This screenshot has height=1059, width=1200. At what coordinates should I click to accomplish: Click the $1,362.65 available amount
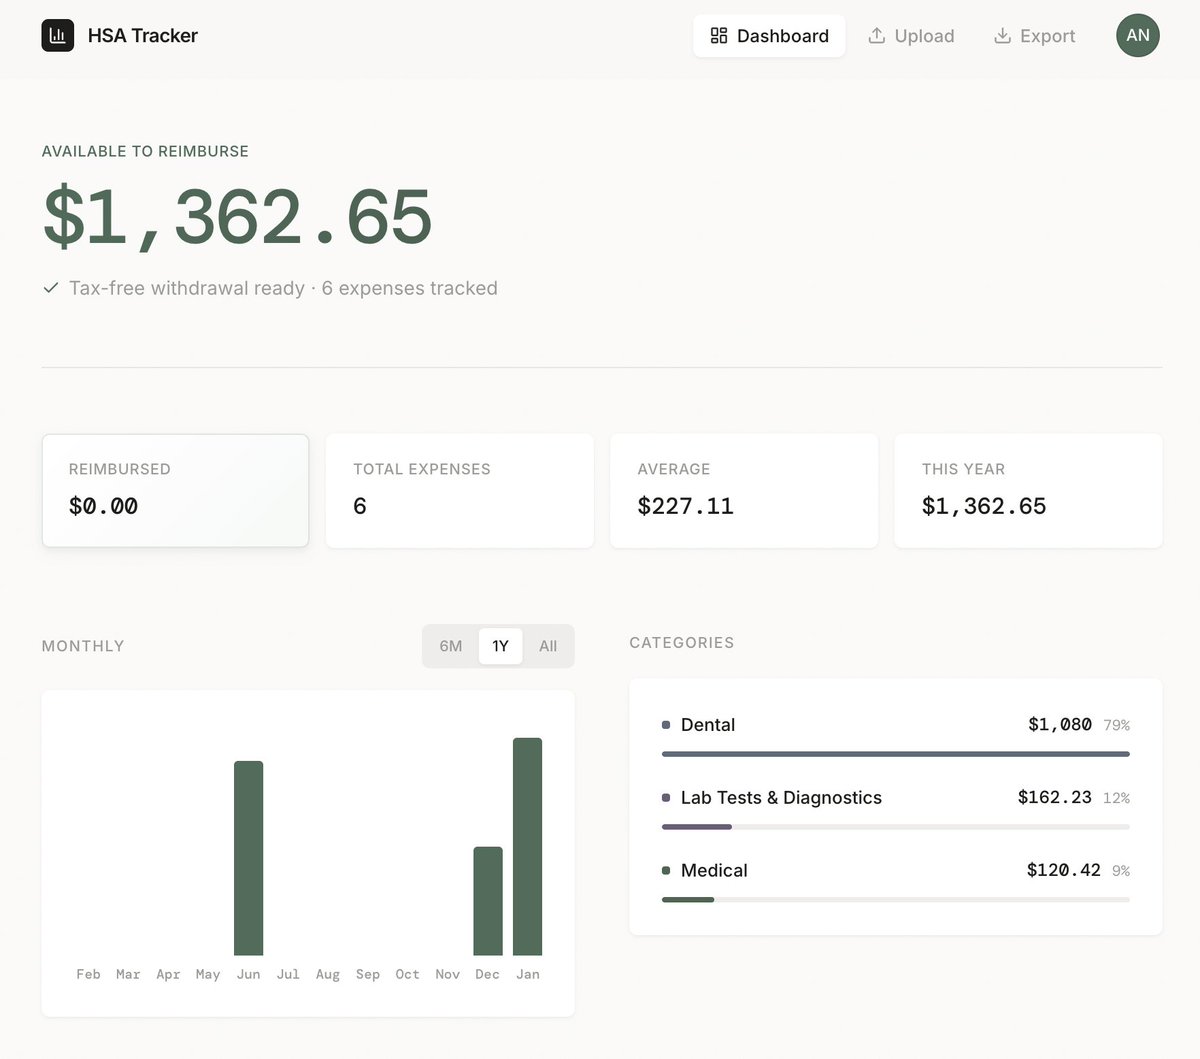click(237, 217)
